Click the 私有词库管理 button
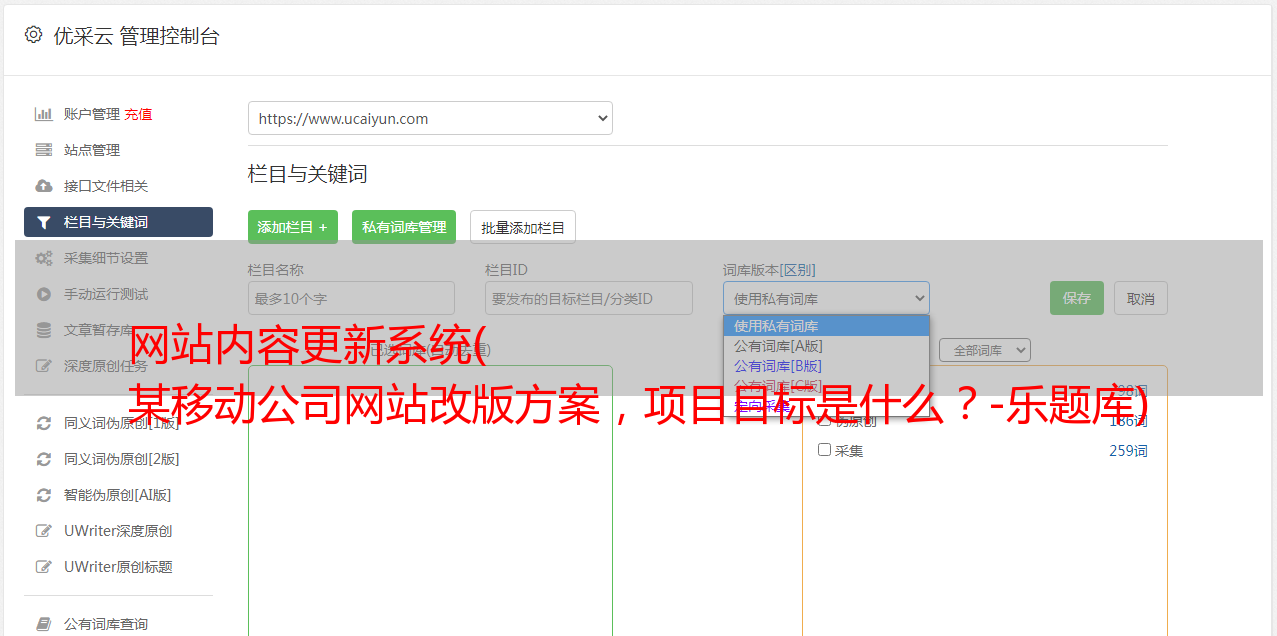The width and height of the screenshot is (1277, 636). pyautogui.click(x=404, y=227)
